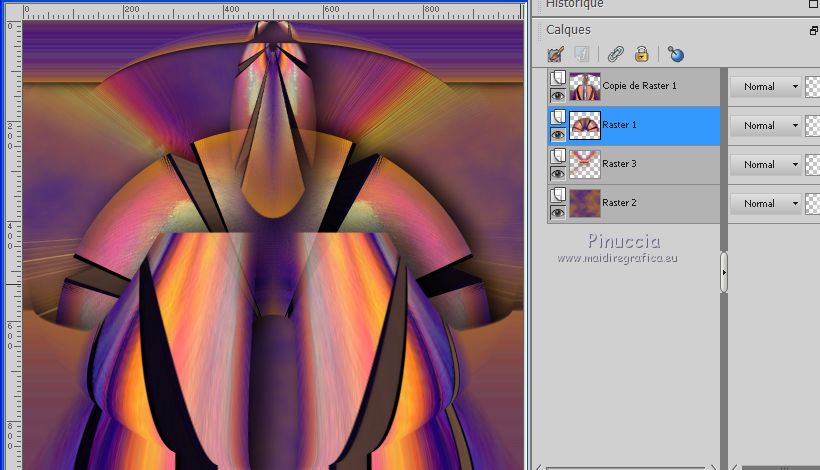Click the padlock lock transparency icon
The image size is (820, 470).
click(642, 54)
